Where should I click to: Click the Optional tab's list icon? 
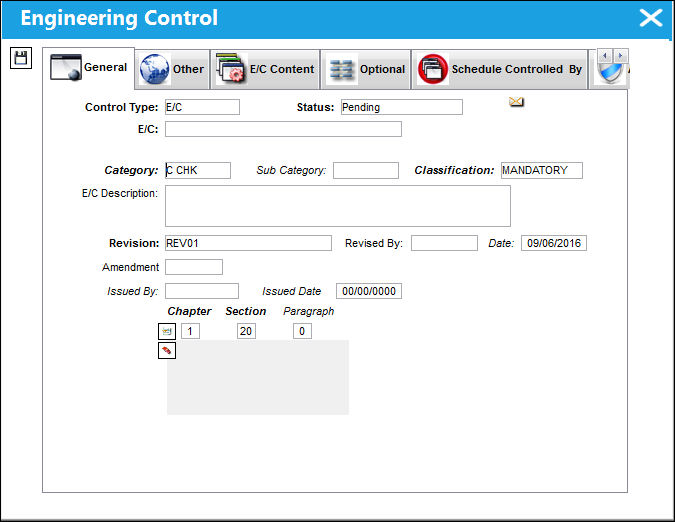342,69
